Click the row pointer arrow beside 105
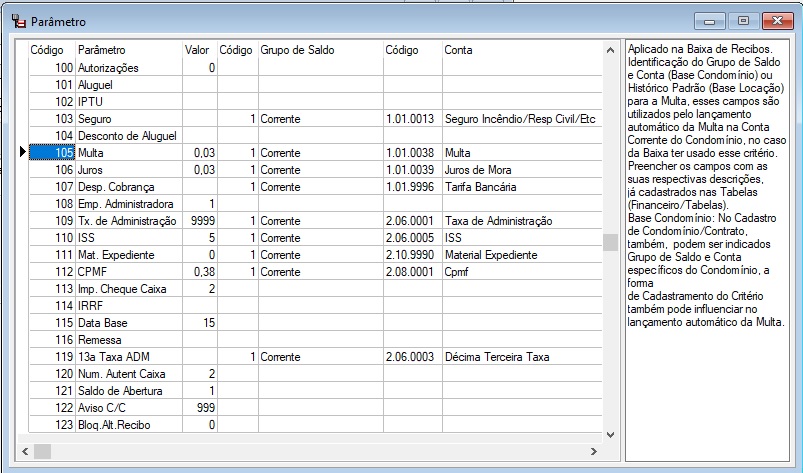803x473 pixels. click(23, 152)
